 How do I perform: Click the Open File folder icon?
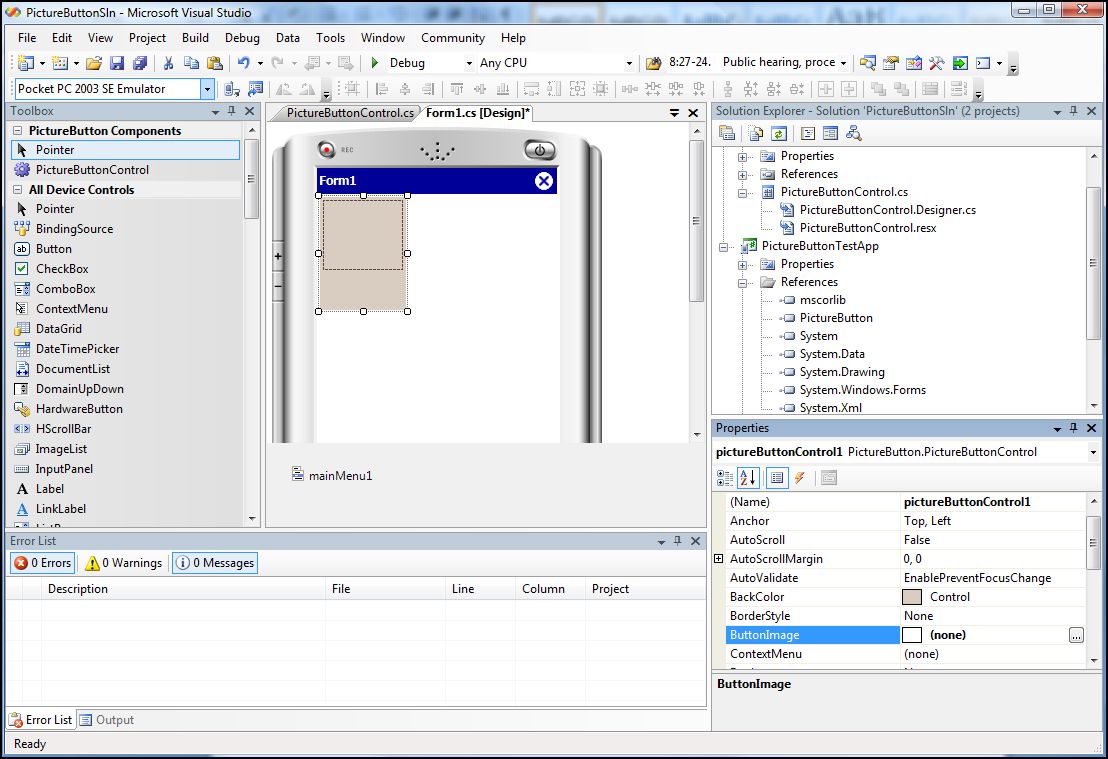click(x=93, y=63)
